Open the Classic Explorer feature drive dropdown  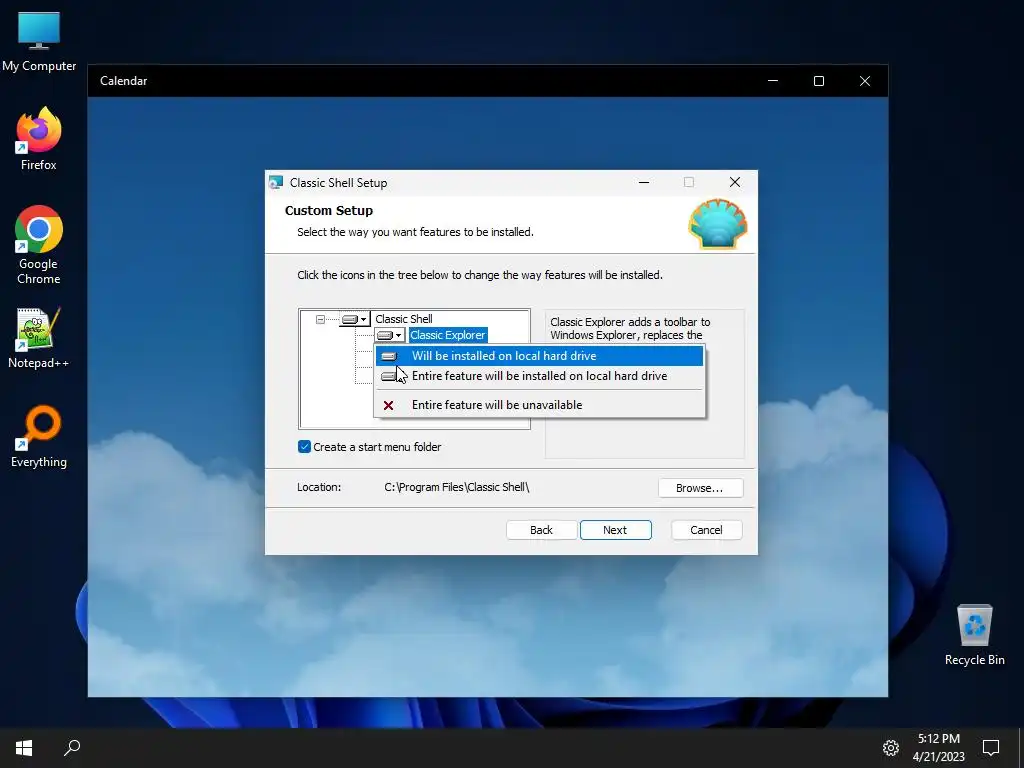[390, 335]
